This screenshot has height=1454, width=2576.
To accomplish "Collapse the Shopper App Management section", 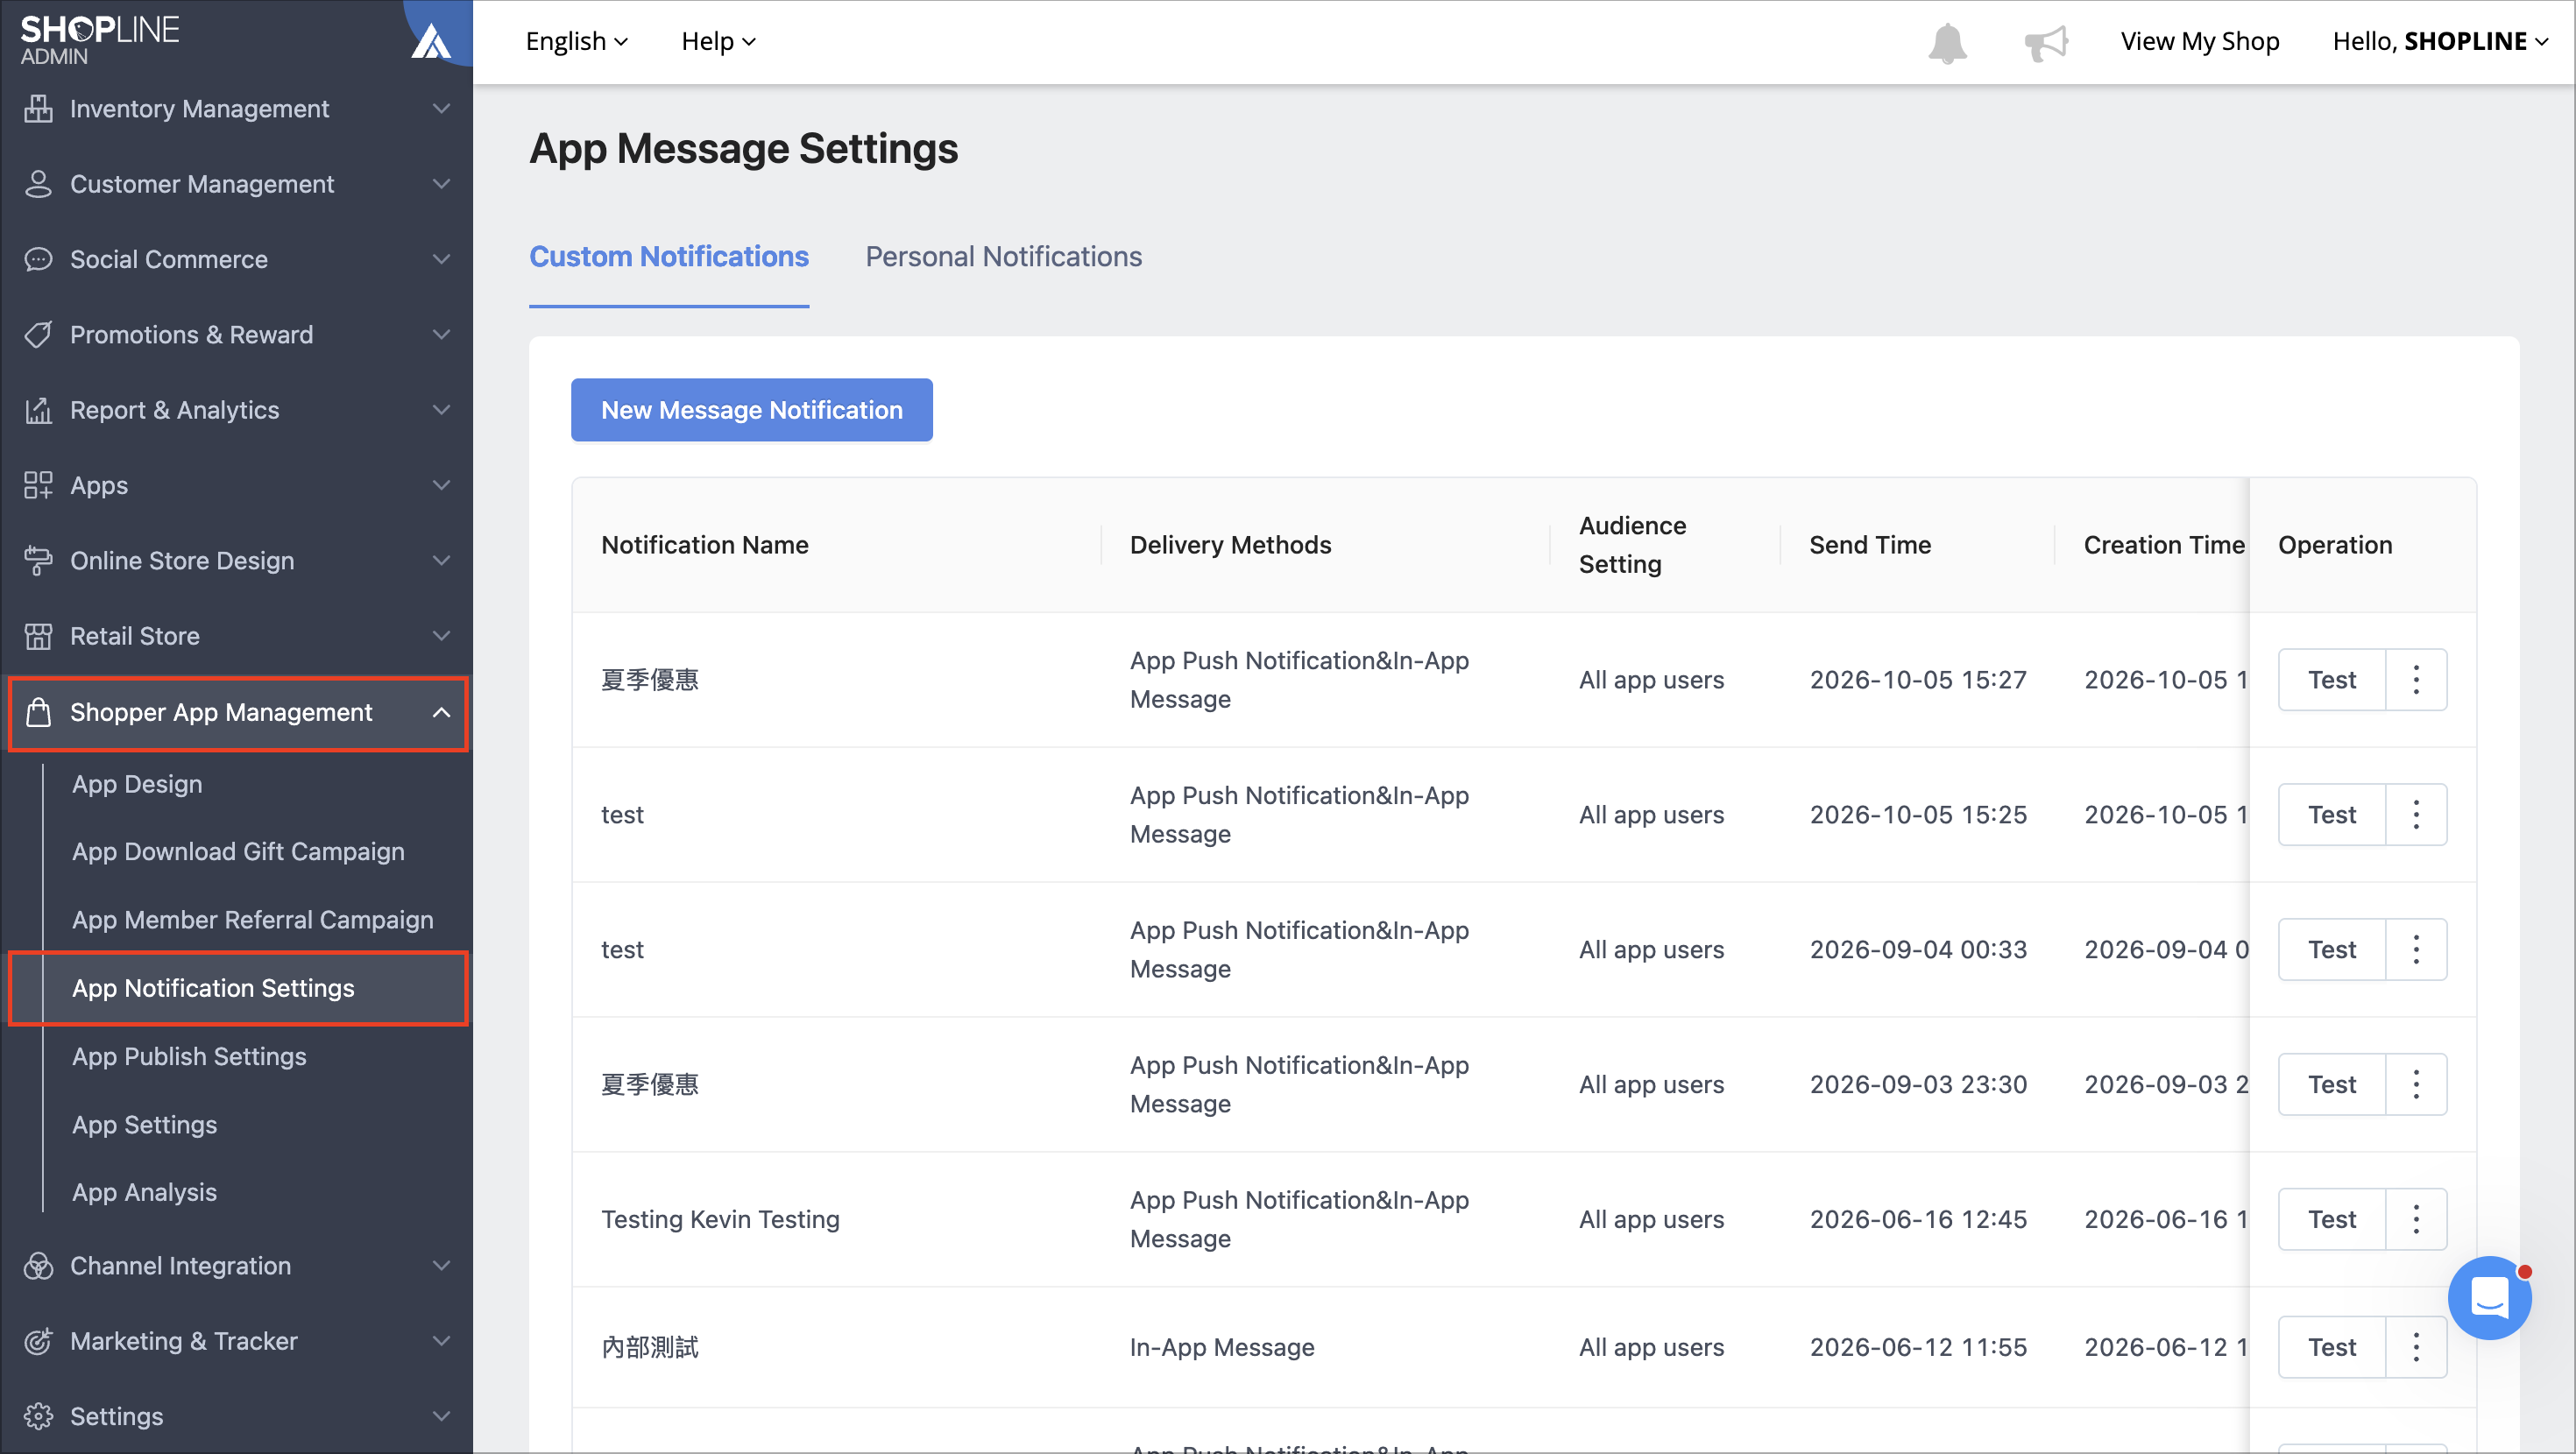I will 238,712.
